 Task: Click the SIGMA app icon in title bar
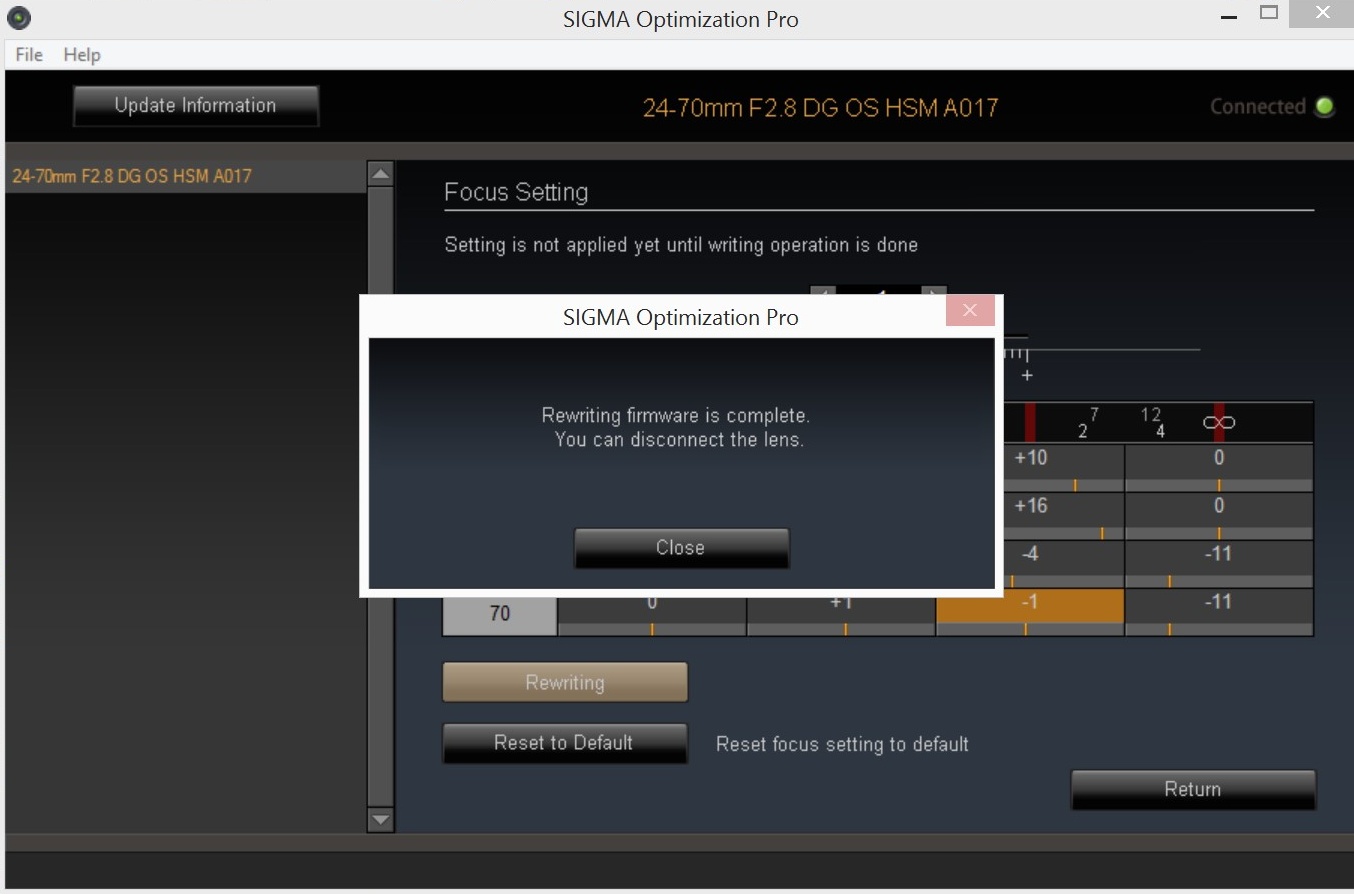point(18,18)
